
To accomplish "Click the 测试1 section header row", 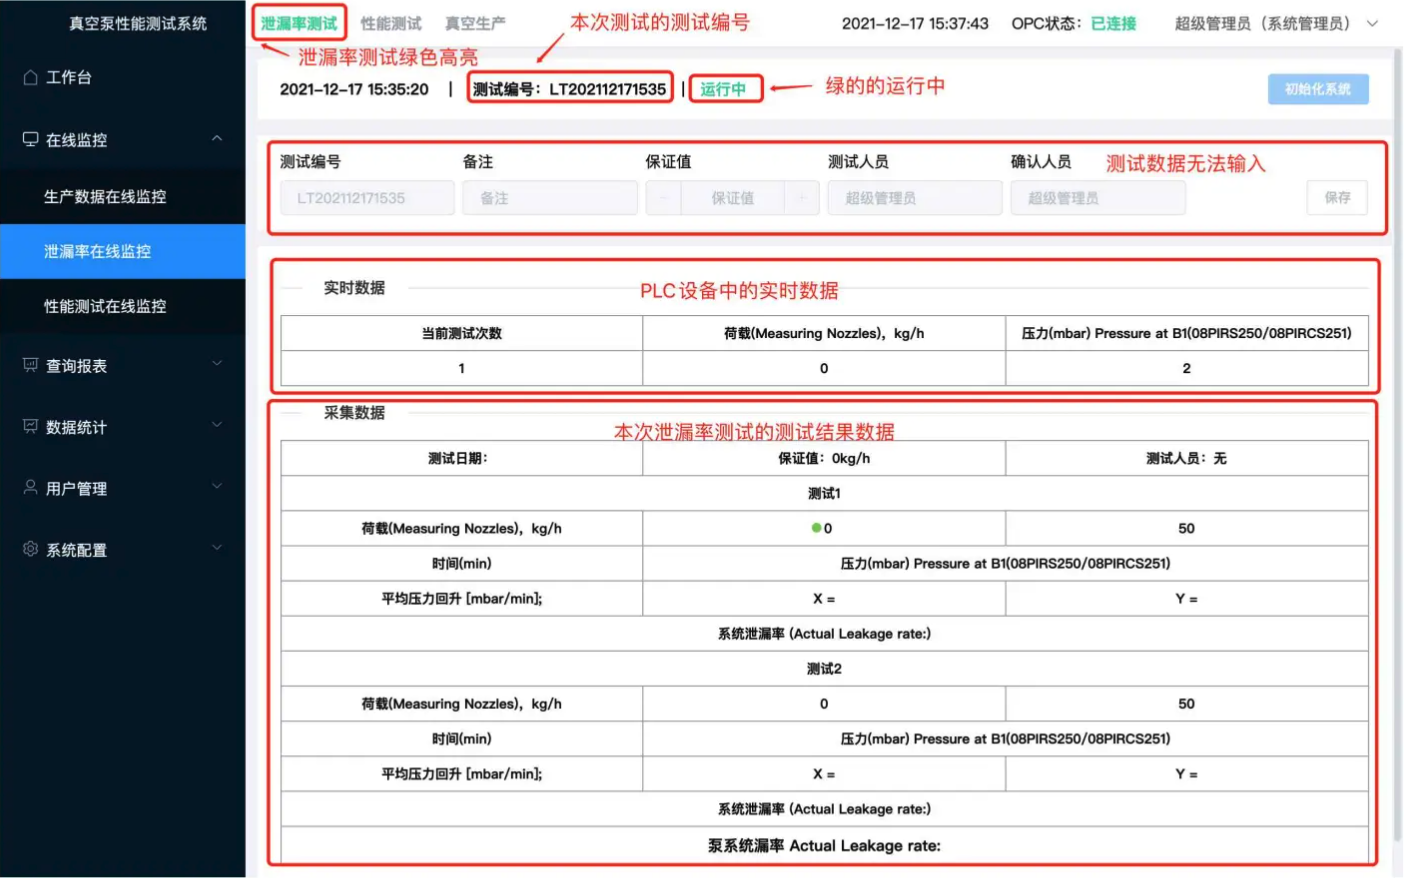I will point(824,493).
